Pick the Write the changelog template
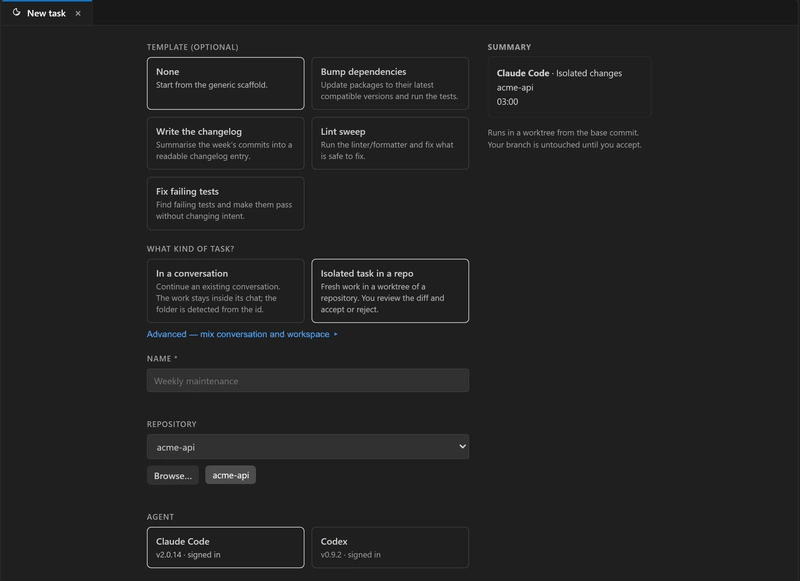The height and width of the screenshot is (581, 800). pyautogui.click(x=226, y=143)
